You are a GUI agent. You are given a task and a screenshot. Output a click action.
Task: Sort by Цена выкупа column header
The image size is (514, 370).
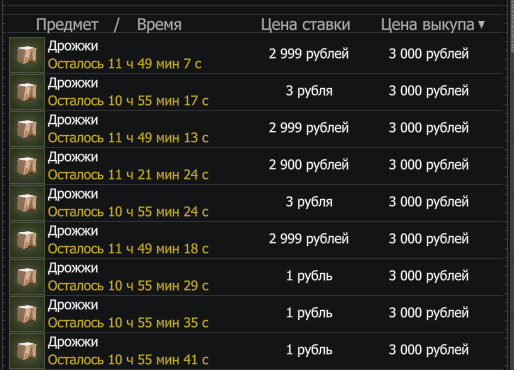pos(428,25)
